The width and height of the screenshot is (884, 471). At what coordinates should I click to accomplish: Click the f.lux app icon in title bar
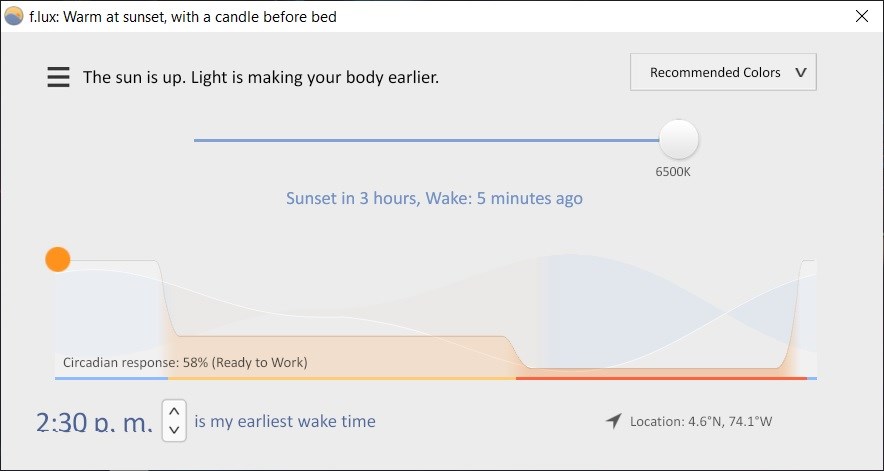pyautogui.click(x=14, y=16)
